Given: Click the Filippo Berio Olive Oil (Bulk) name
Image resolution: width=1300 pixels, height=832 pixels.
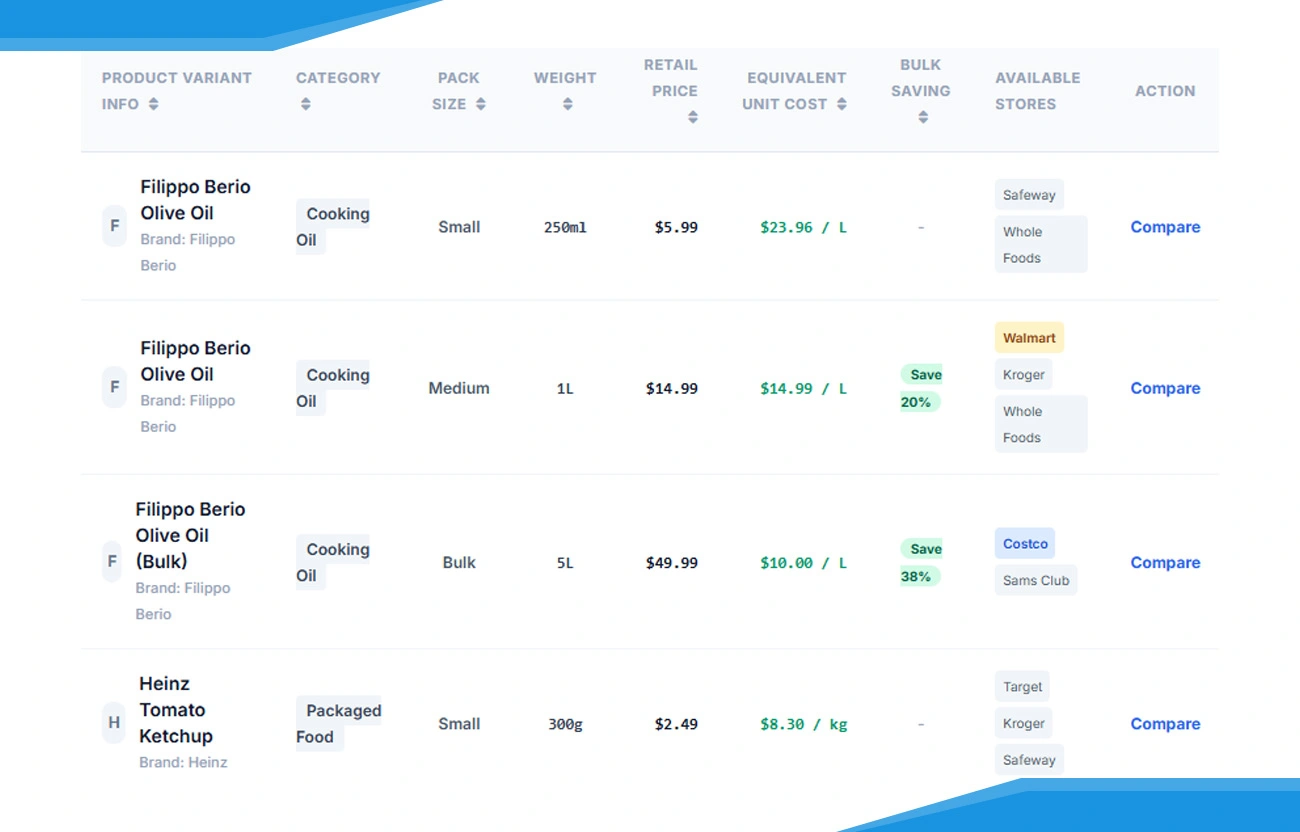Looking at the screenshot, I should pyautogui.click(x=191, y=535).
